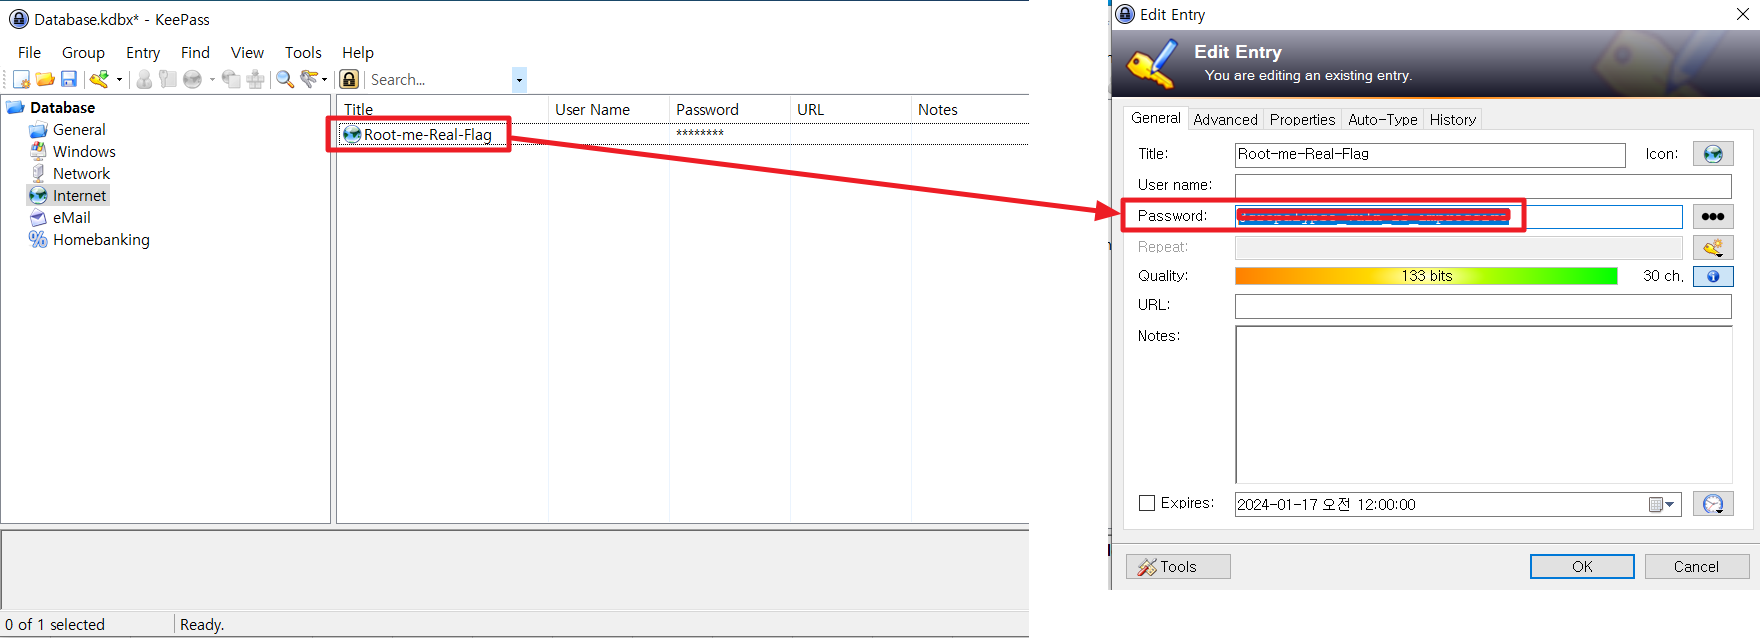Click the Password input field
This screenshot has height=638, width=1760.
(1459, 217)
